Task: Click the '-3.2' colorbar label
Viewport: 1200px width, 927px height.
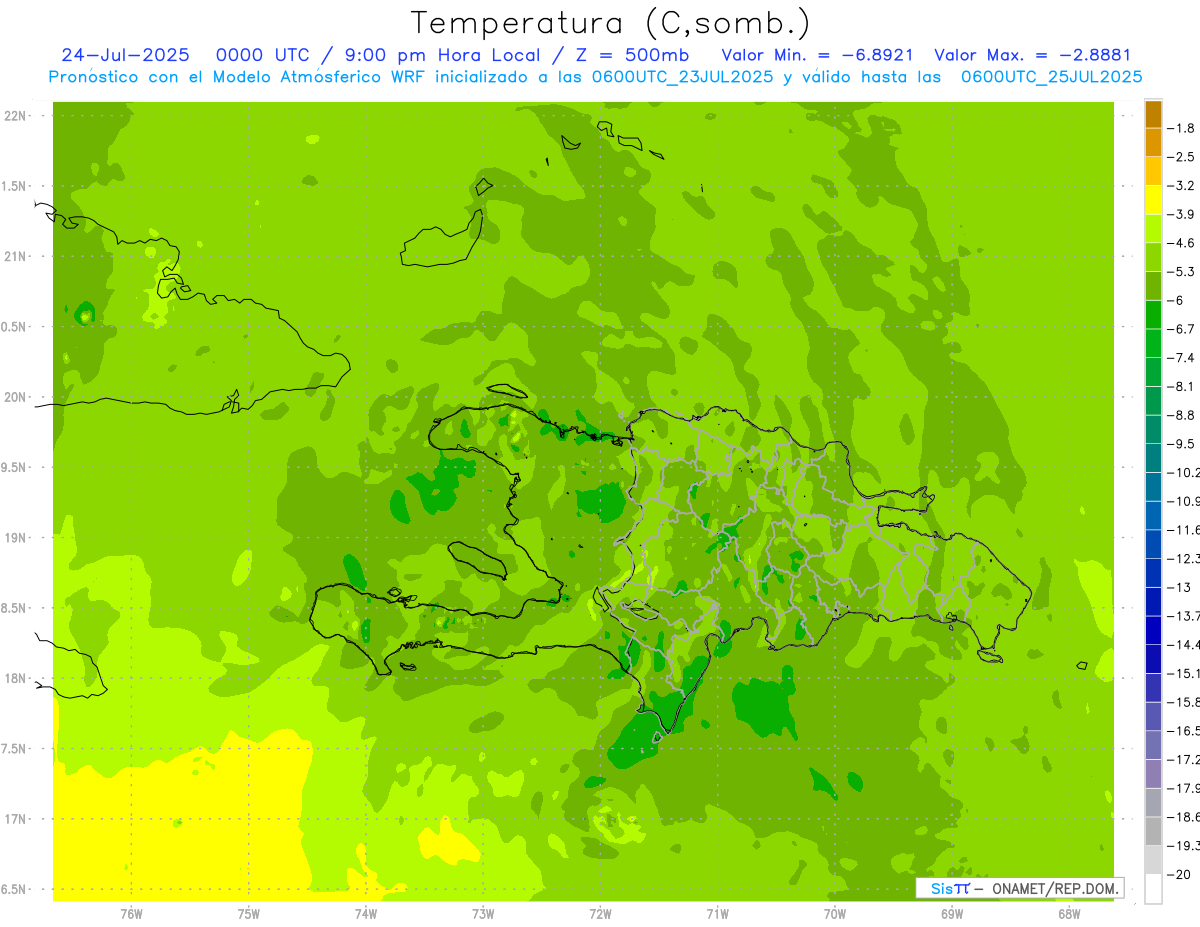Action: 1181,186
